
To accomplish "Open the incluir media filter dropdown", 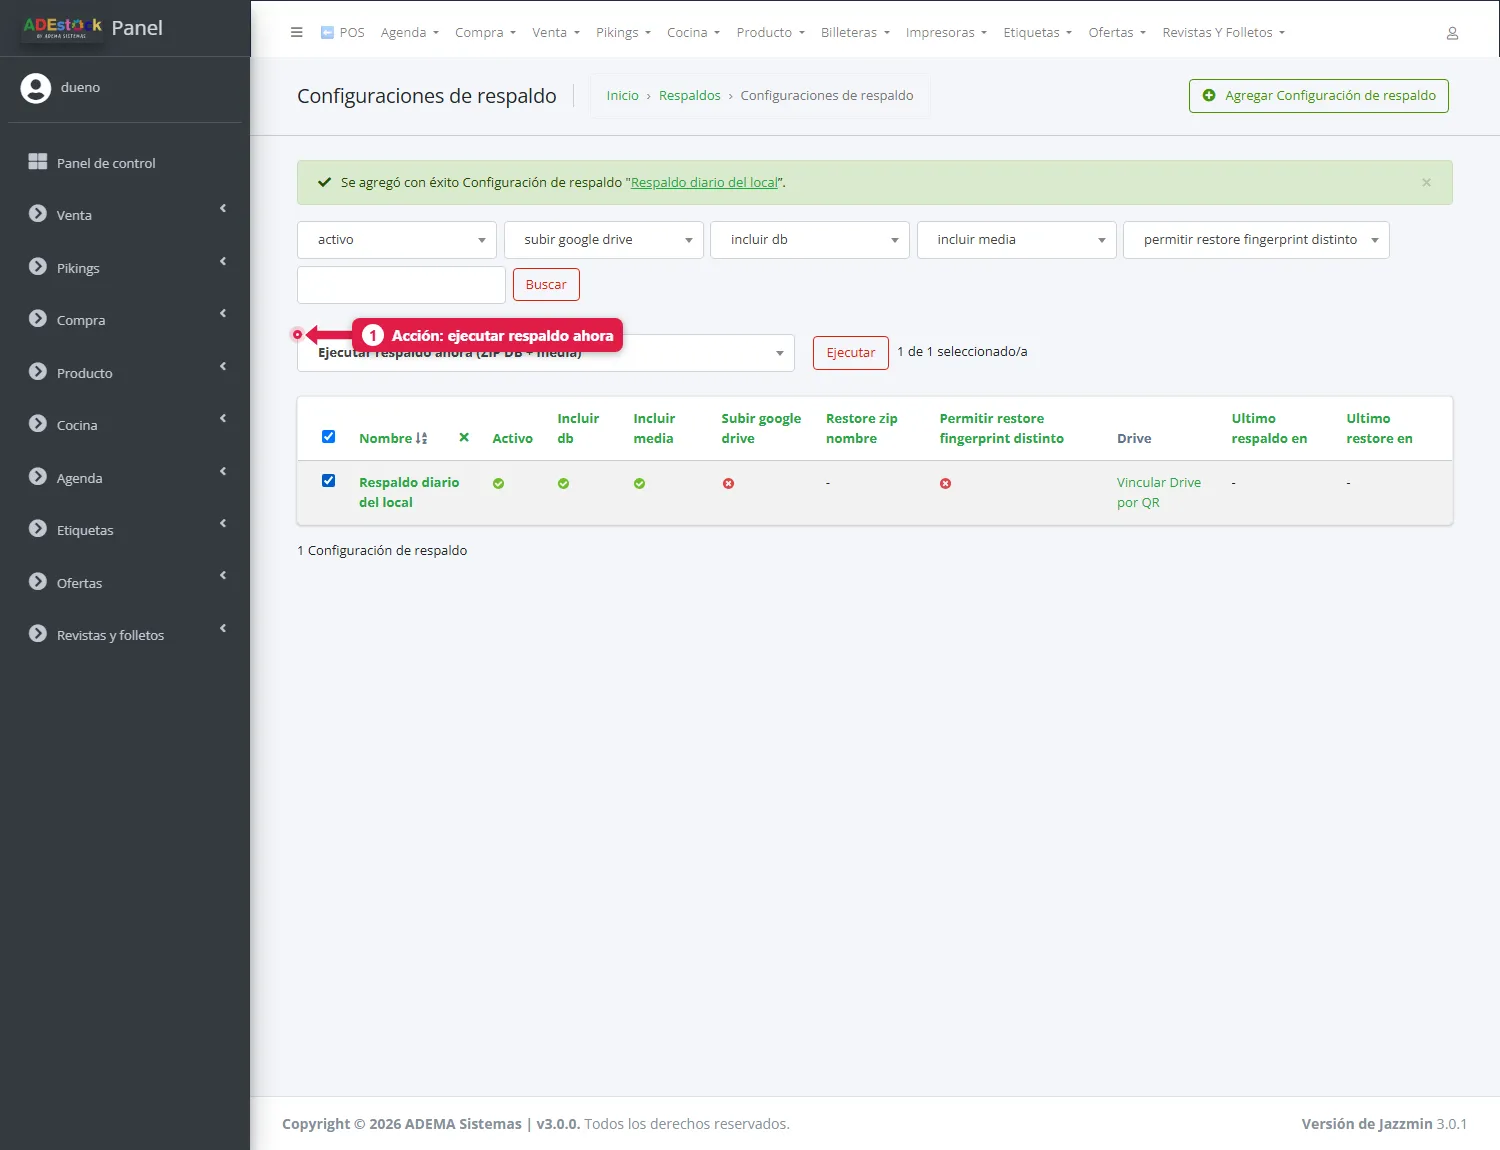I will [x=1017, y=240].
